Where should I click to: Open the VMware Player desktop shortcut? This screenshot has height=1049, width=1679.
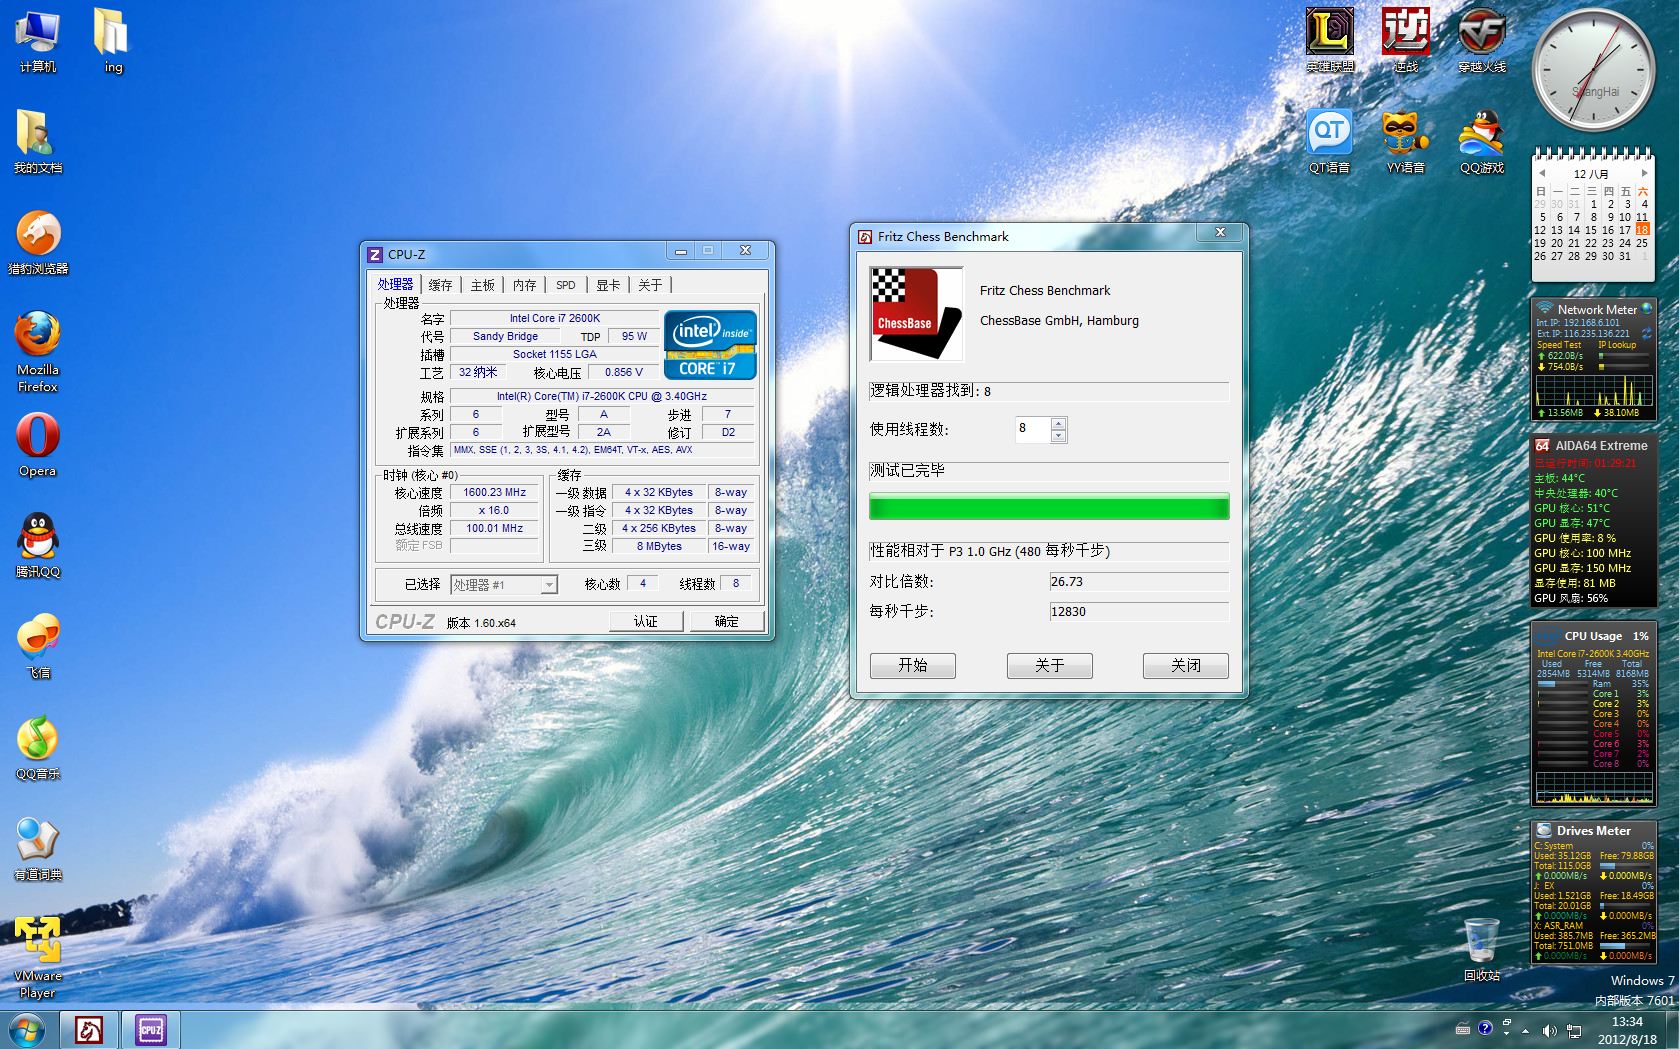click(38, 957)
